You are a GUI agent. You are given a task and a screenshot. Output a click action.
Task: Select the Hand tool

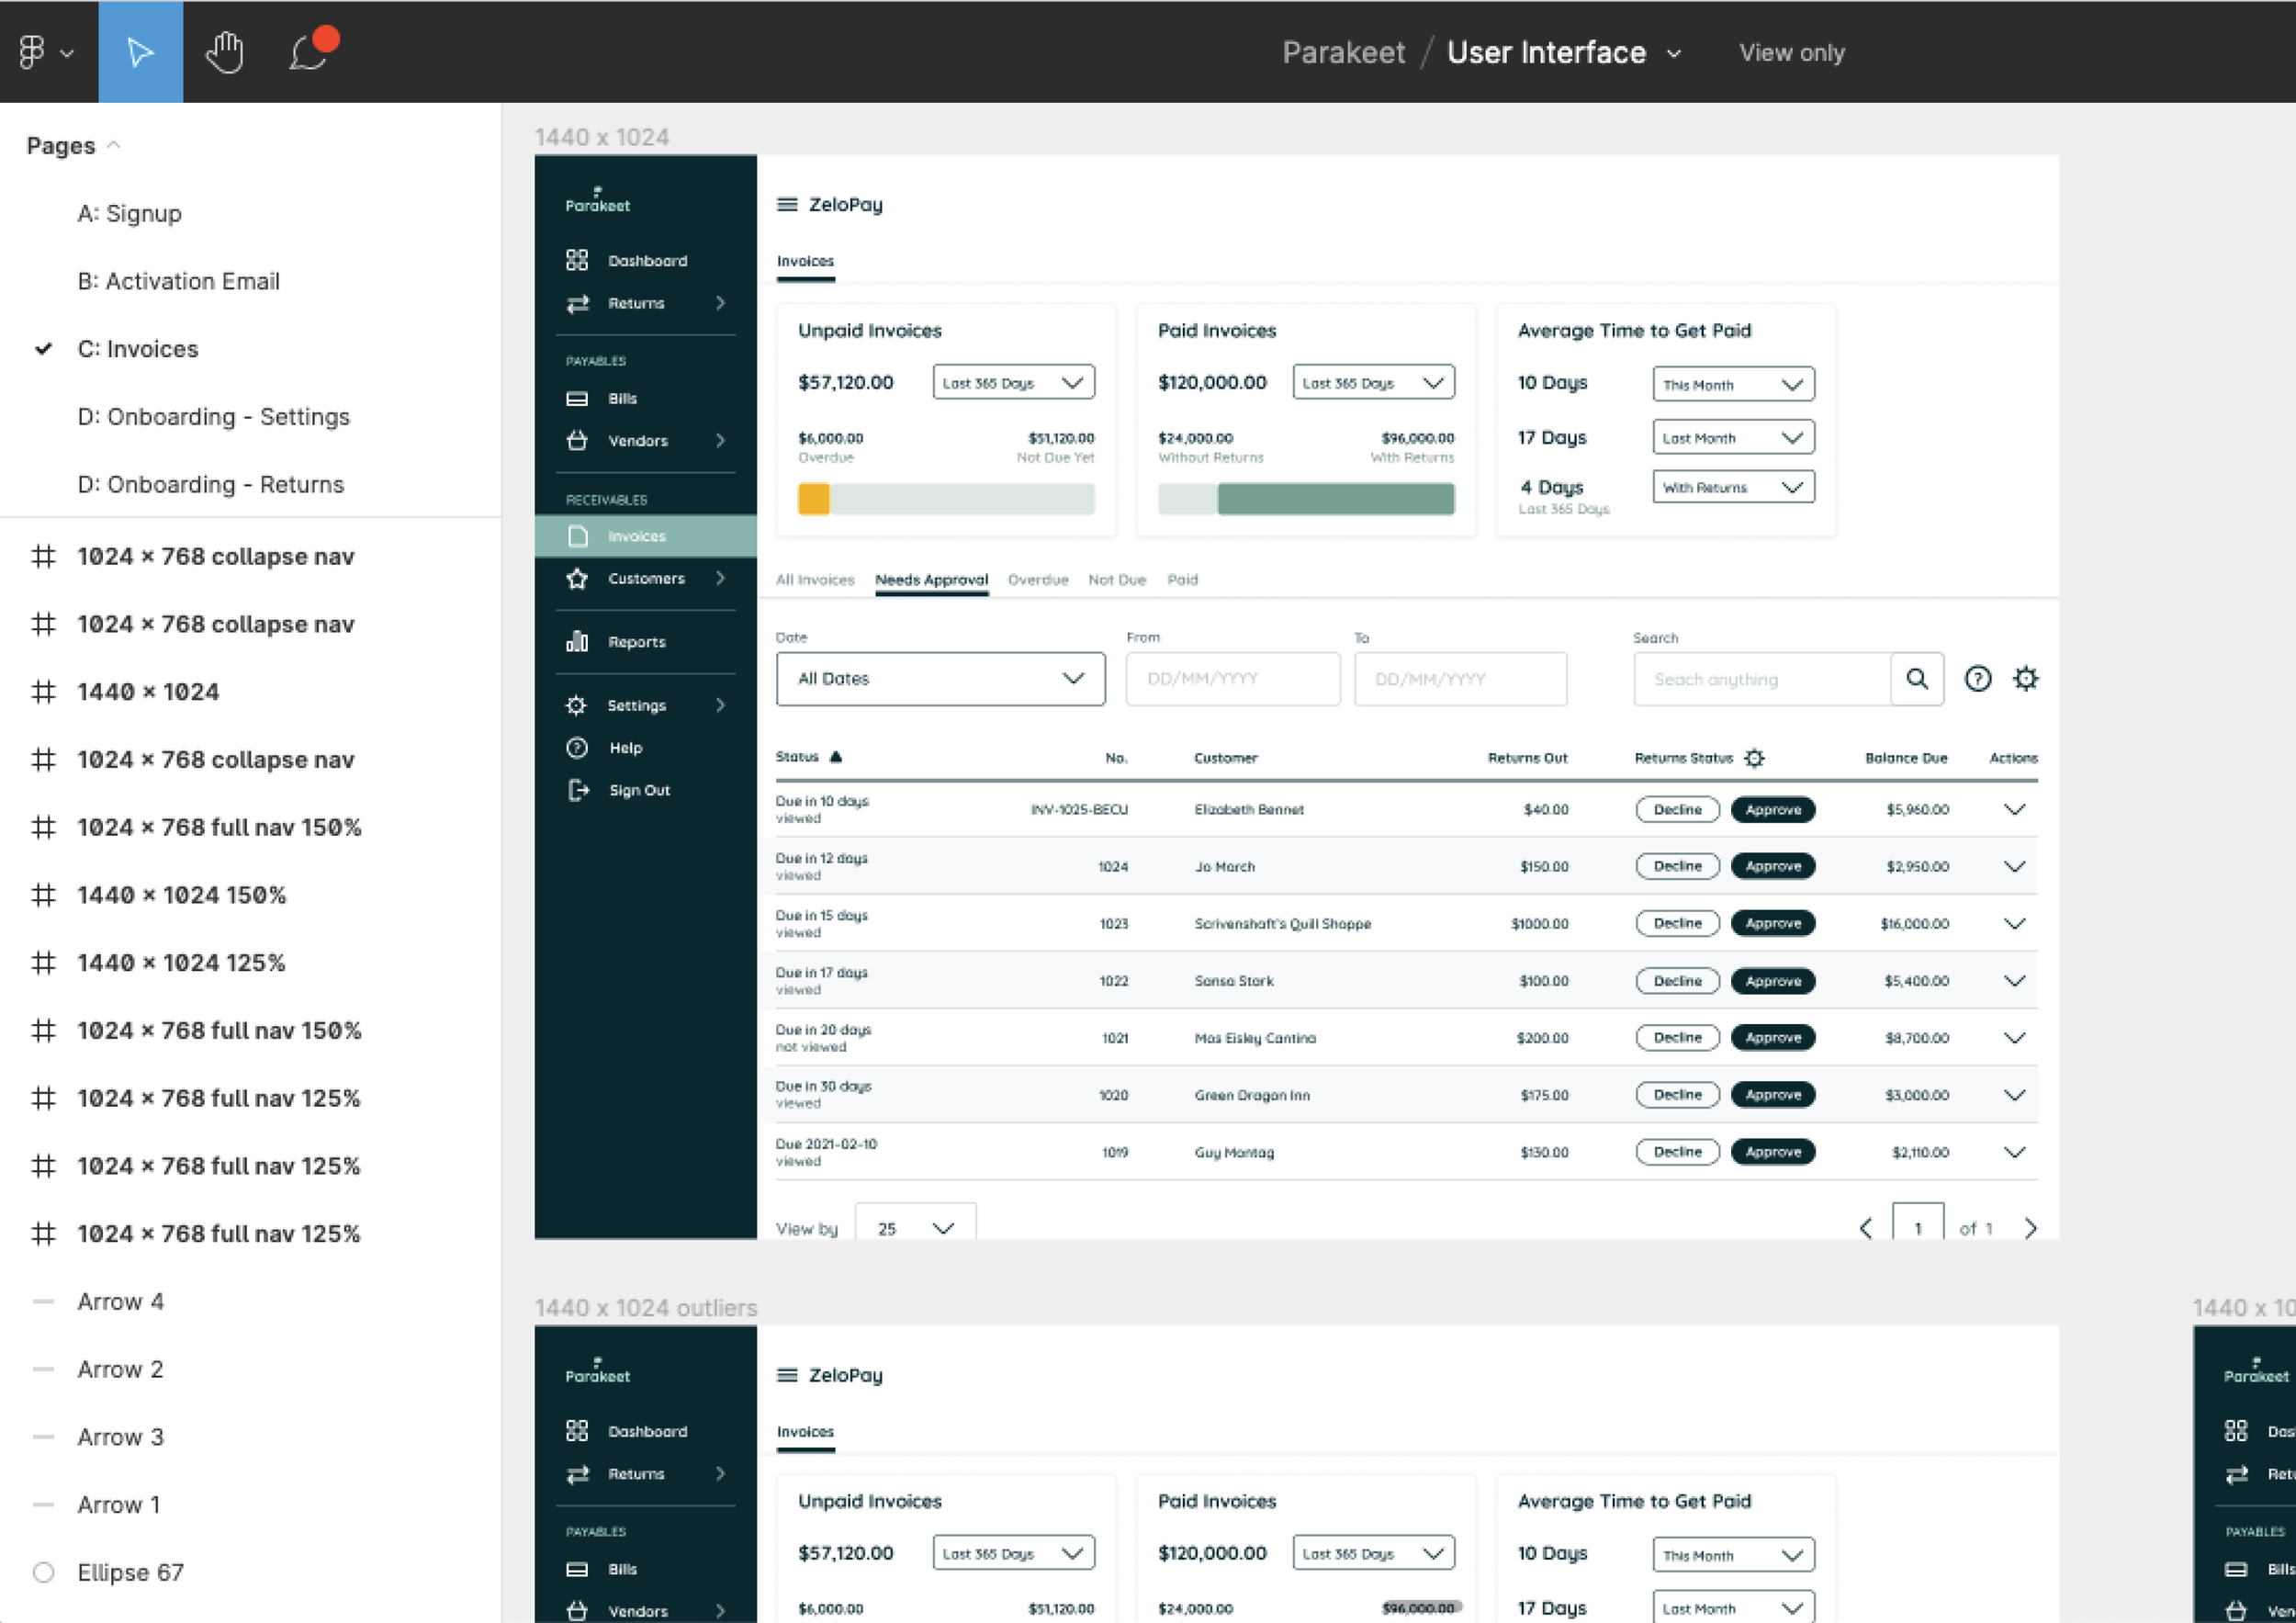click(x=225, y=52)
